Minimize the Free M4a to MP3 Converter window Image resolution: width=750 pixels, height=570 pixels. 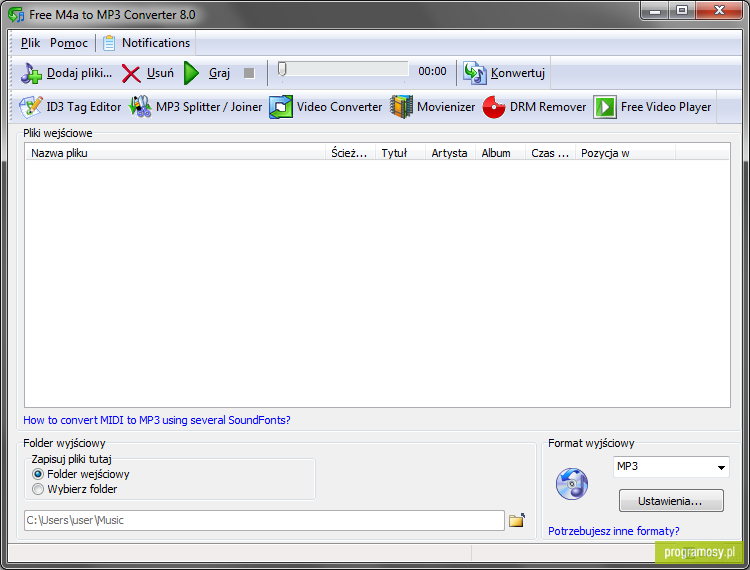click(x=655, y=11)
